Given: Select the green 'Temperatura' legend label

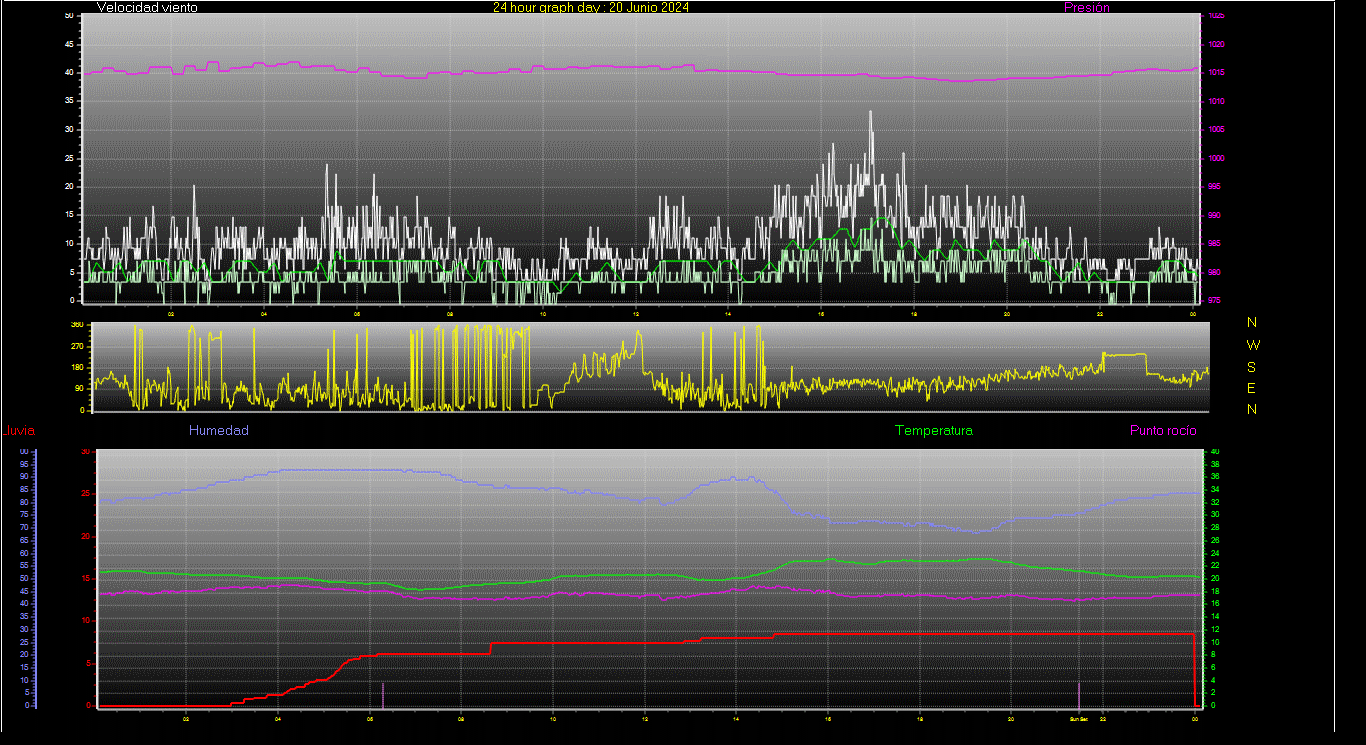Looking at the screenshot, I should pos(934,431).
